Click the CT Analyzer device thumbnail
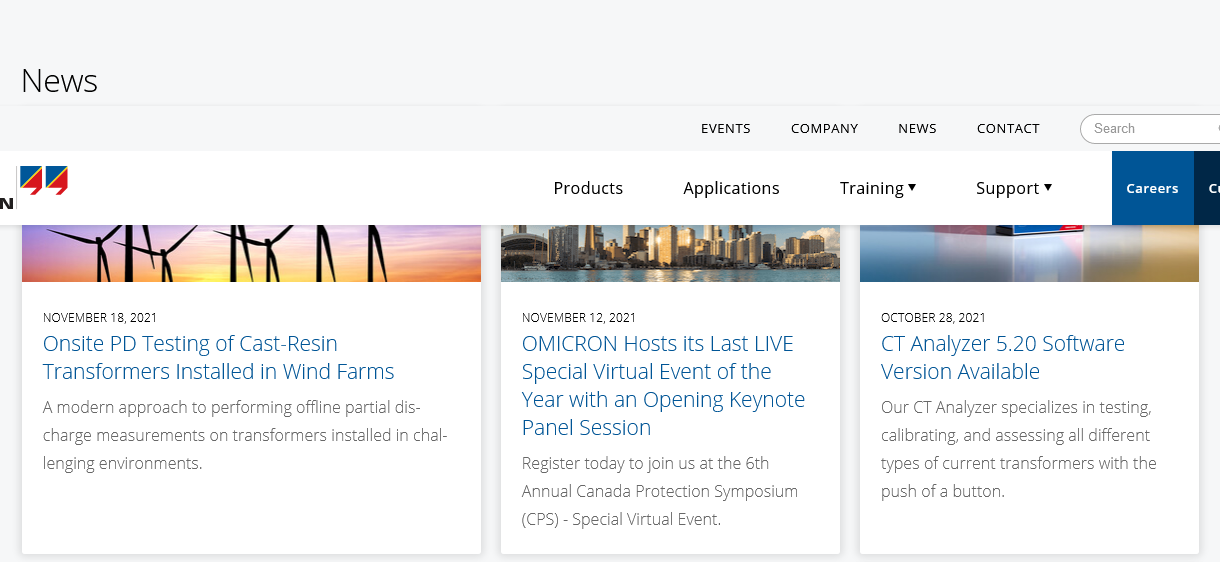 (x=1029, y=253)
